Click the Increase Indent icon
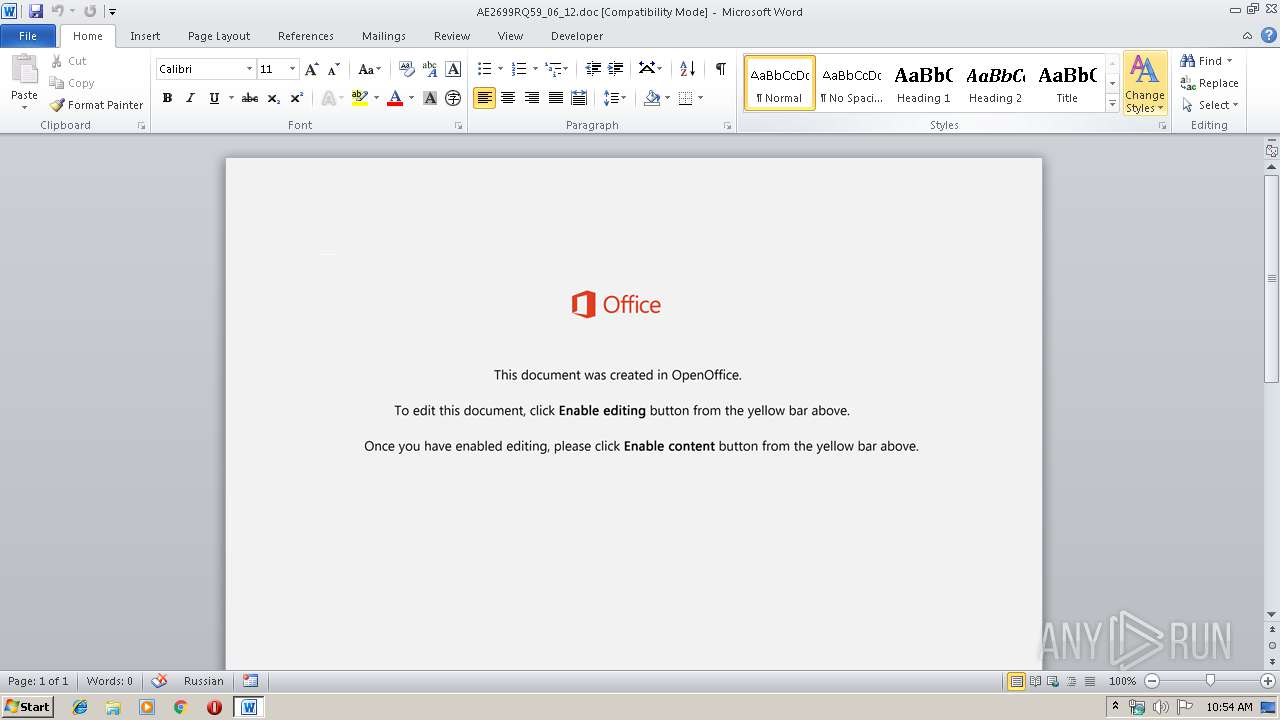 (616, 69)
